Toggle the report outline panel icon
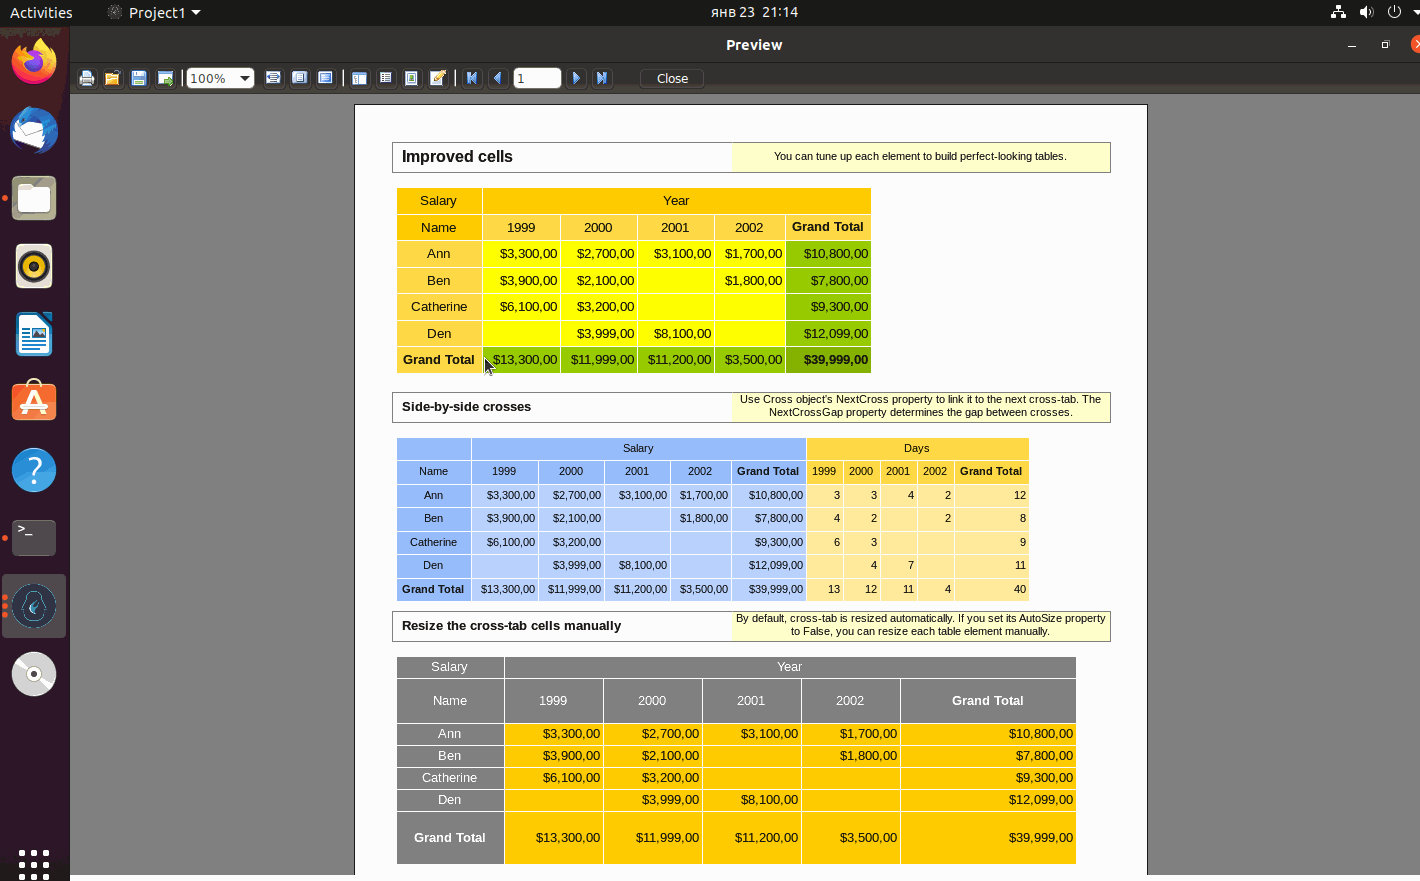This screenshot has height=881, width=1420. 359,78
